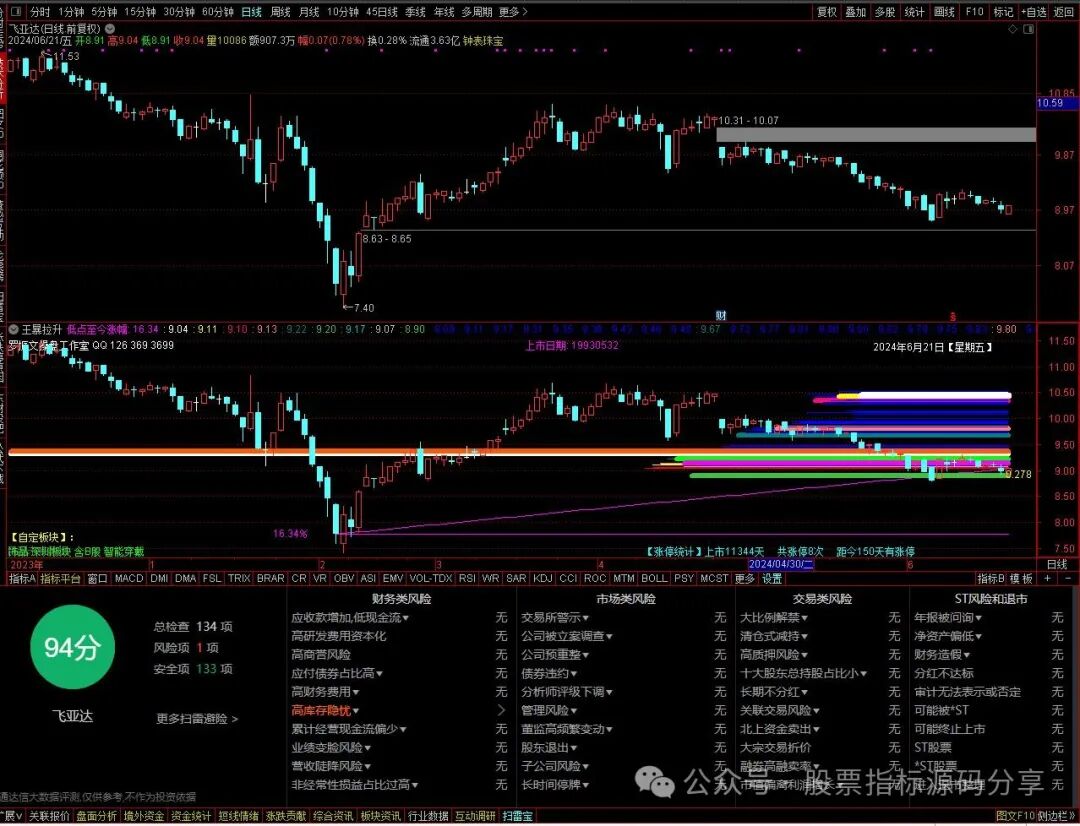1080x826 pixels.
Task: Switch to 关联报价 bottom tab
Action: (50, 816)
